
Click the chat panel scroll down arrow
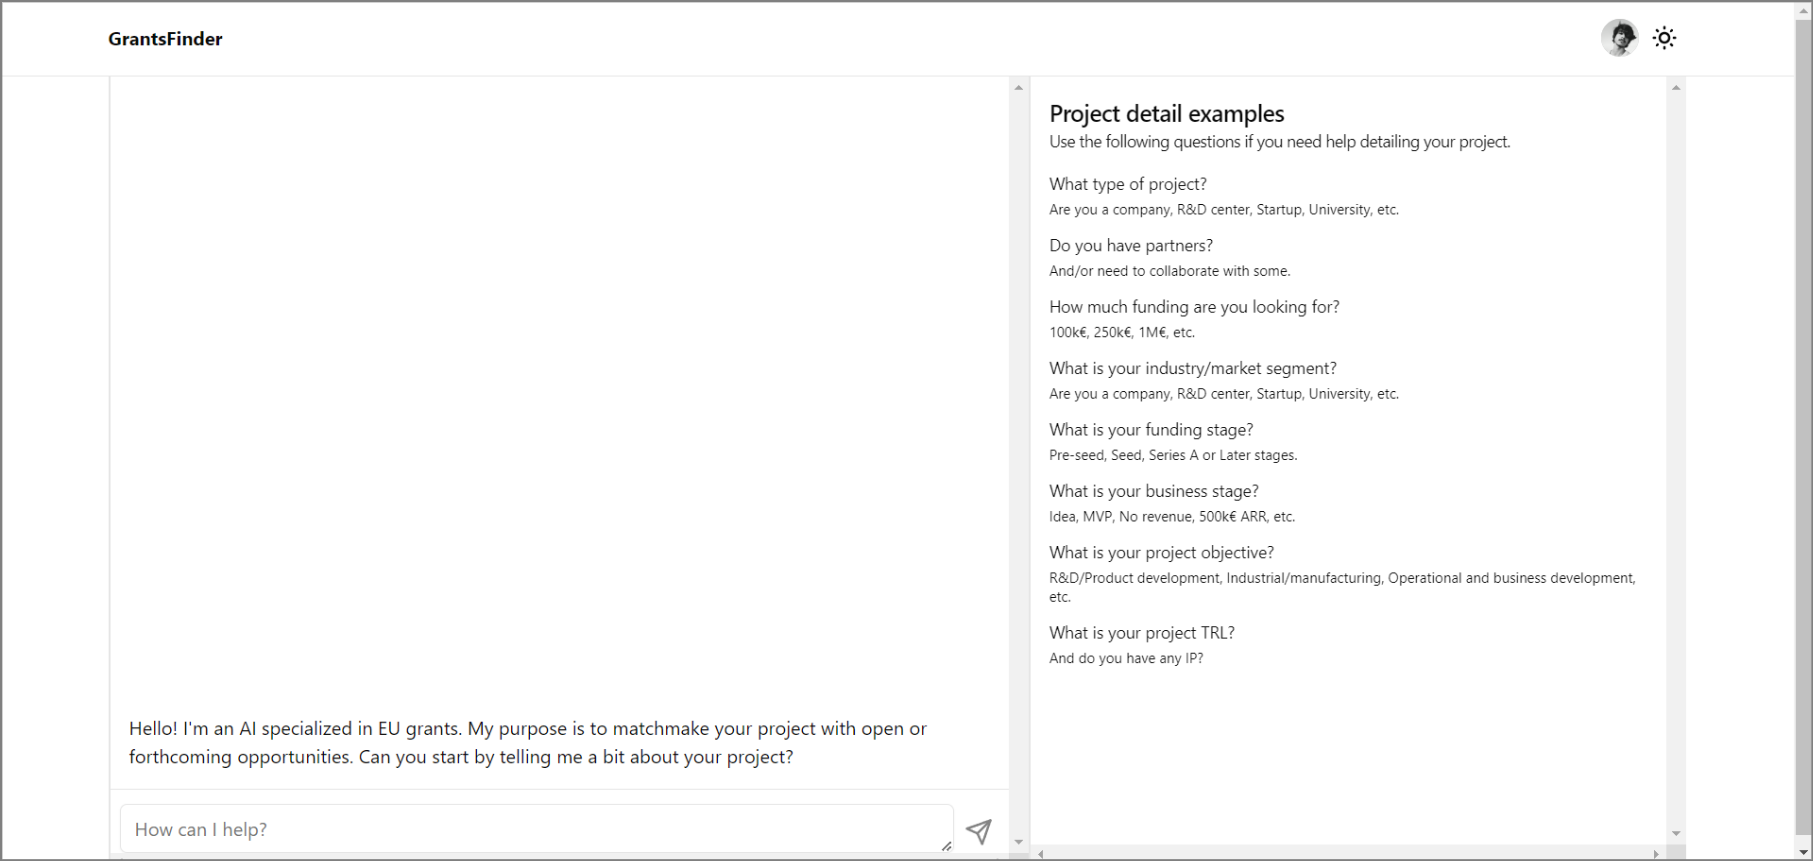point(1019,842)
